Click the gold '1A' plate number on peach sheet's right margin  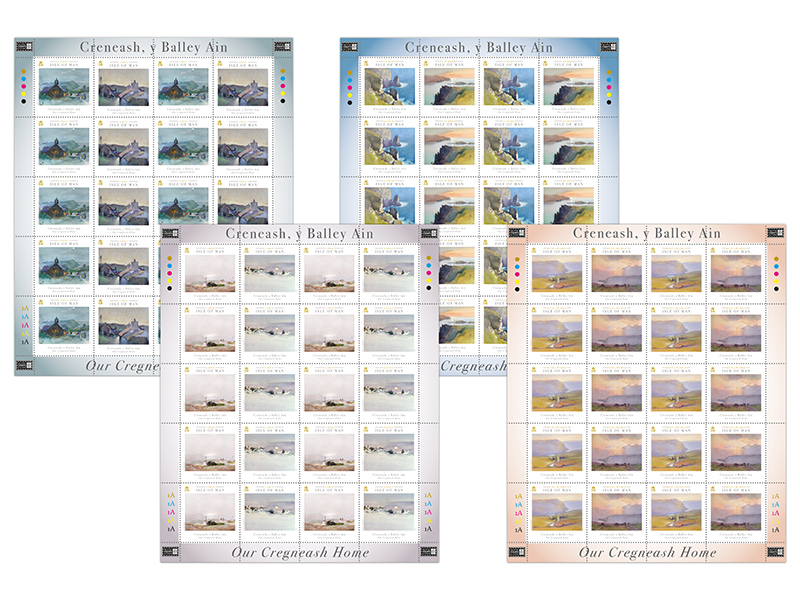(x=776, y=496)
